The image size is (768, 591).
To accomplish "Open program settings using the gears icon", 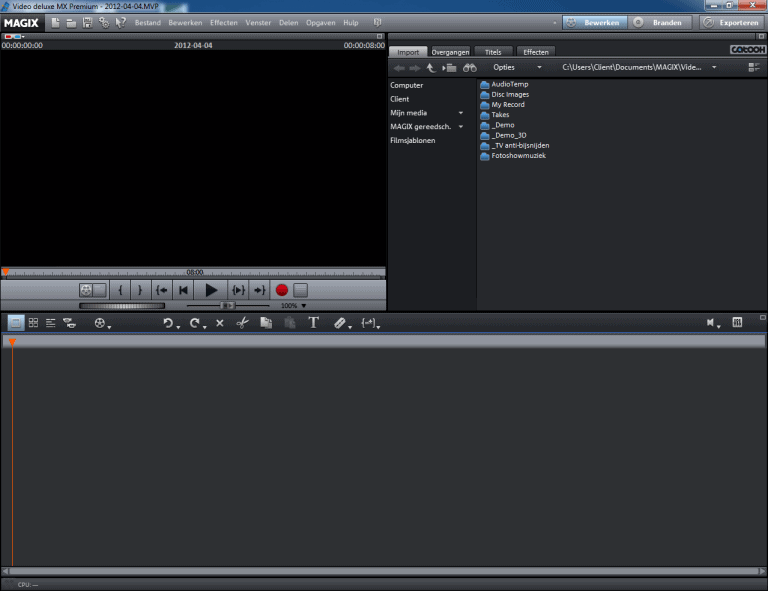I will 104,23.
